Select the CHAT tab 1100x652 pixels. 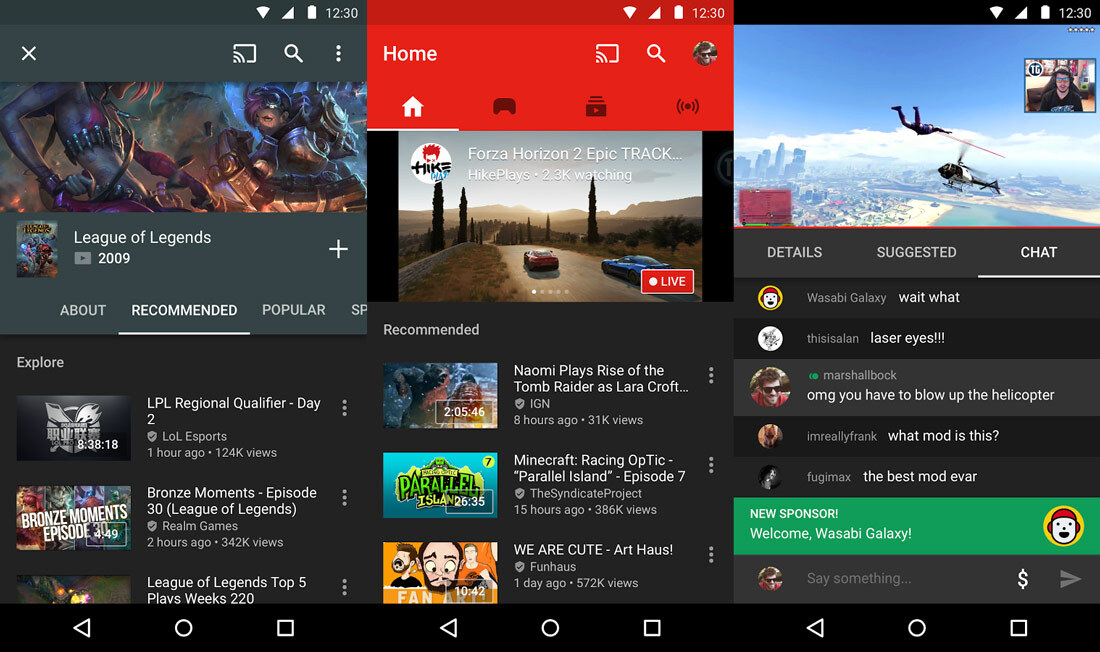pos(1038,252)
